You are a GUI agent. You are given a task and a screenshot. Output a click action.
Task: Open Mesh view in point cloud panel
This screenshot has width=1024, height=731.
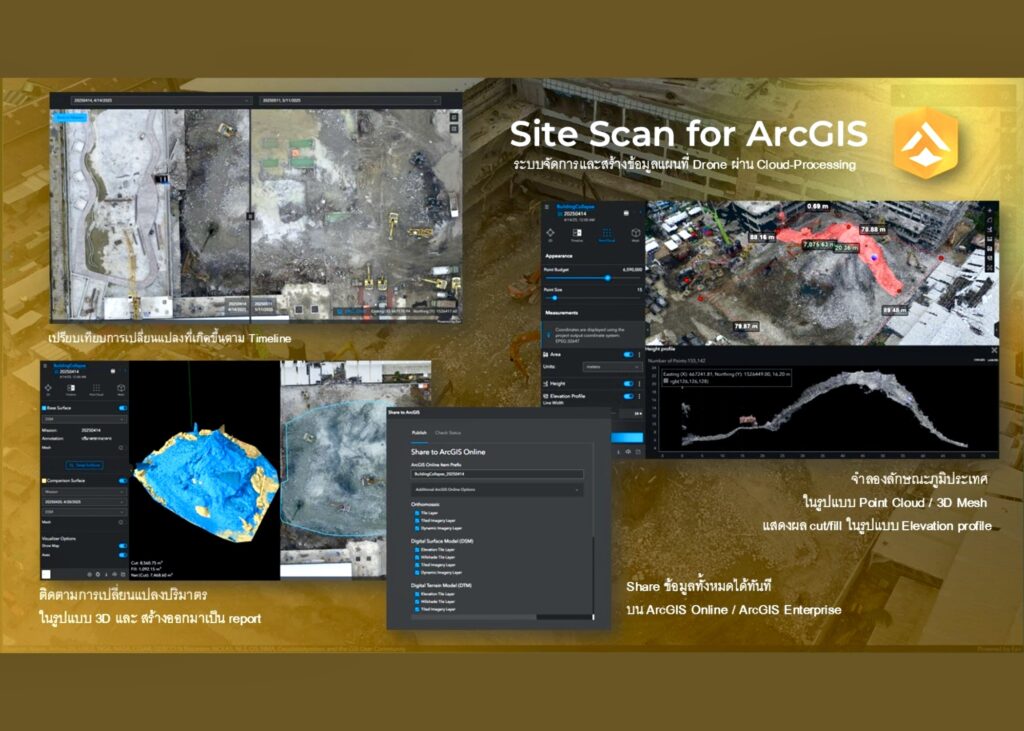635,235
